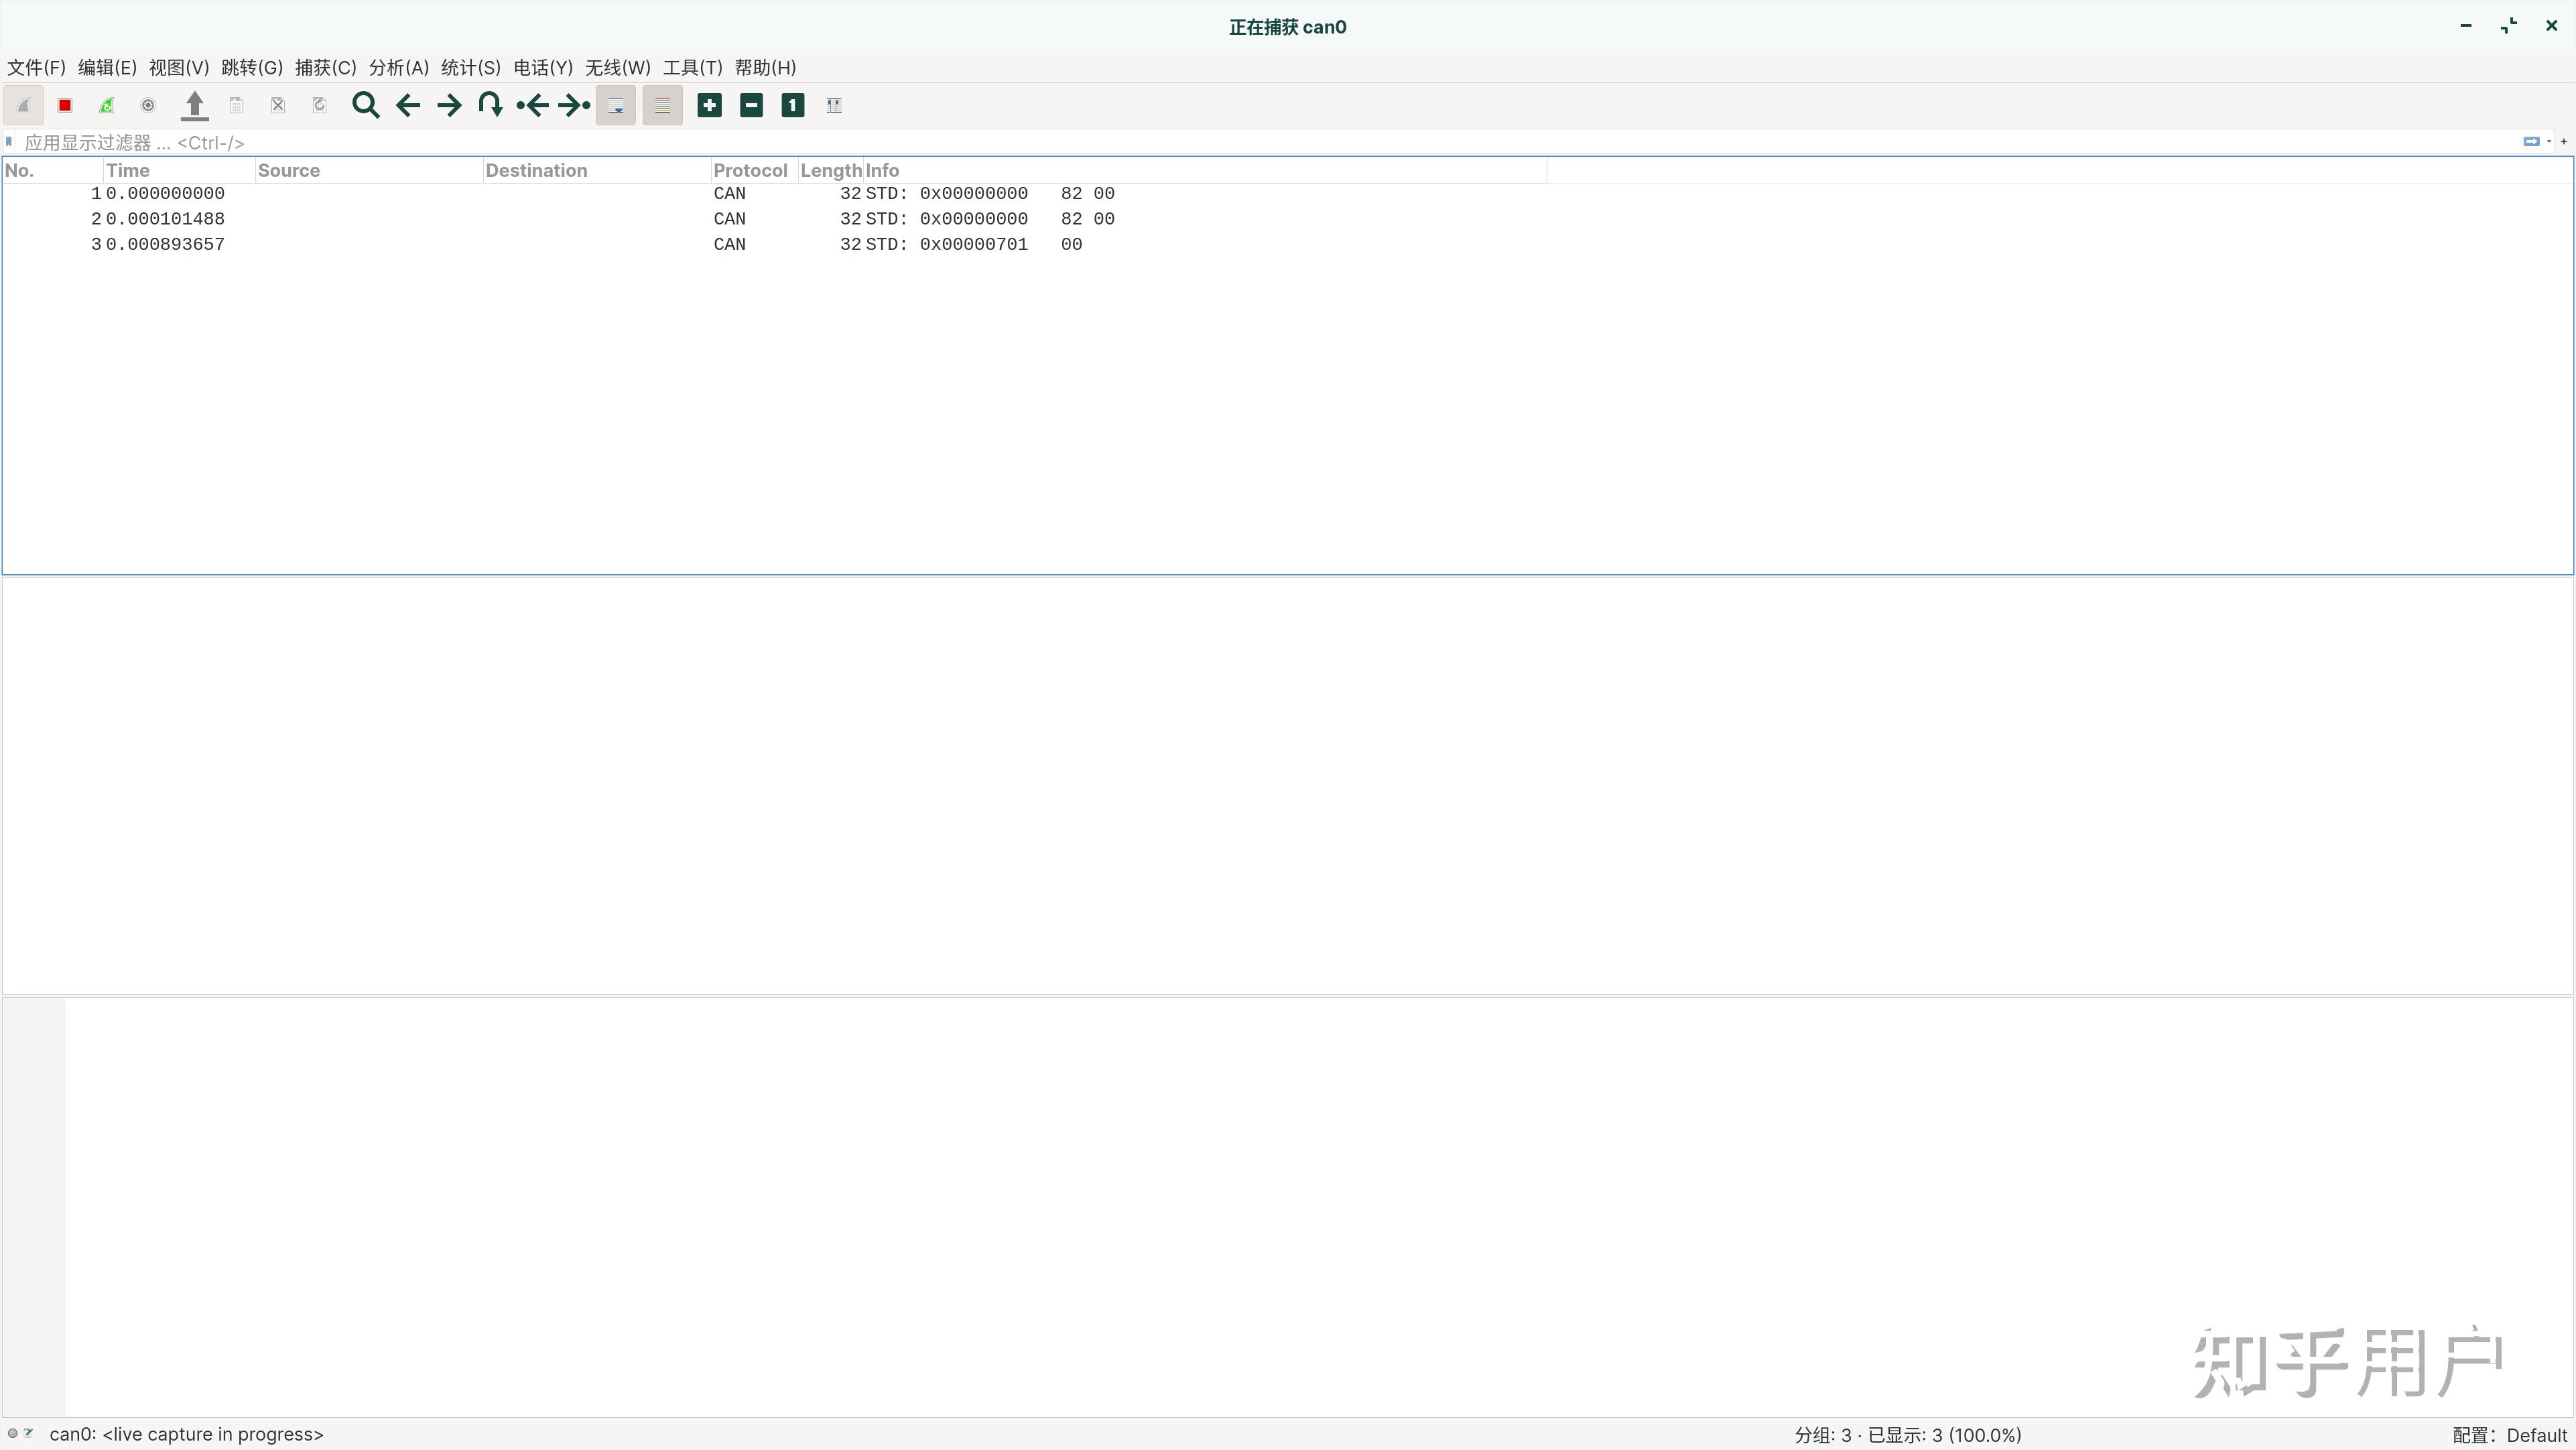Stop the running packet capture
The width and height of the screenshot is (2576, 1450).
tap(65, 105)
